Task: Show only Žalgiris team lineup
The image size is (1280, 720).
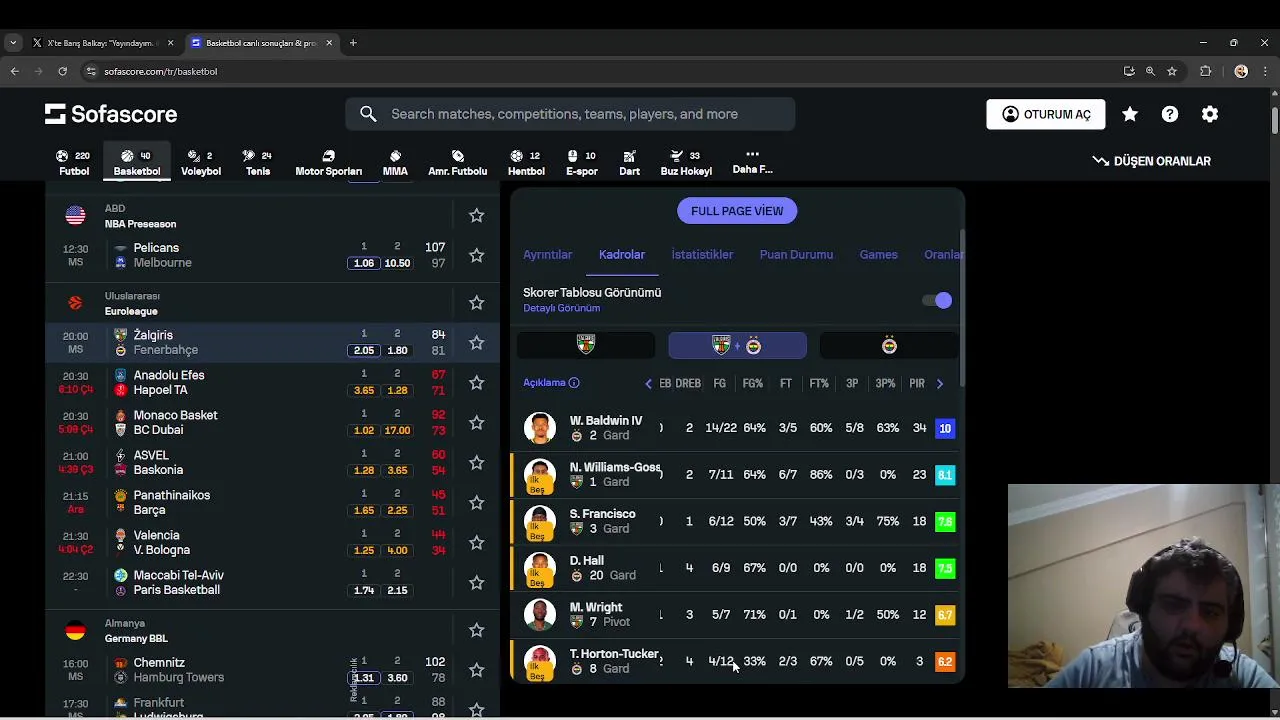Action: [x=586, y=345]
